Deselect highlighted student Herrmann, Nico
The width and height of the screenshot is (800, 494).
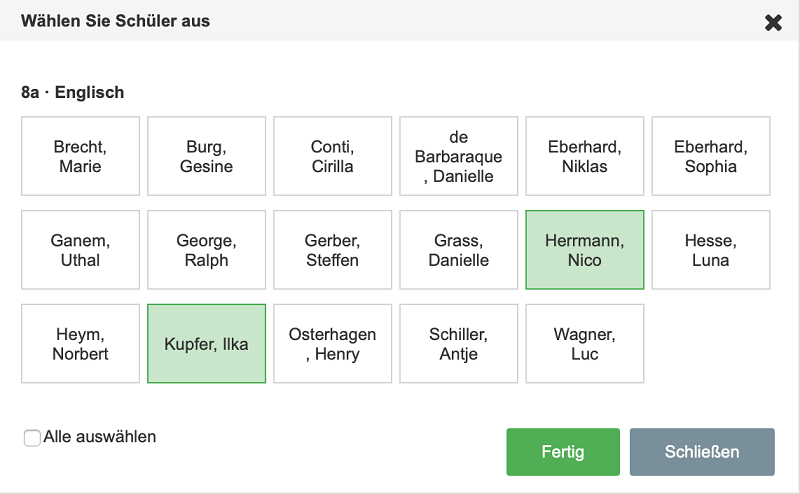585,250
